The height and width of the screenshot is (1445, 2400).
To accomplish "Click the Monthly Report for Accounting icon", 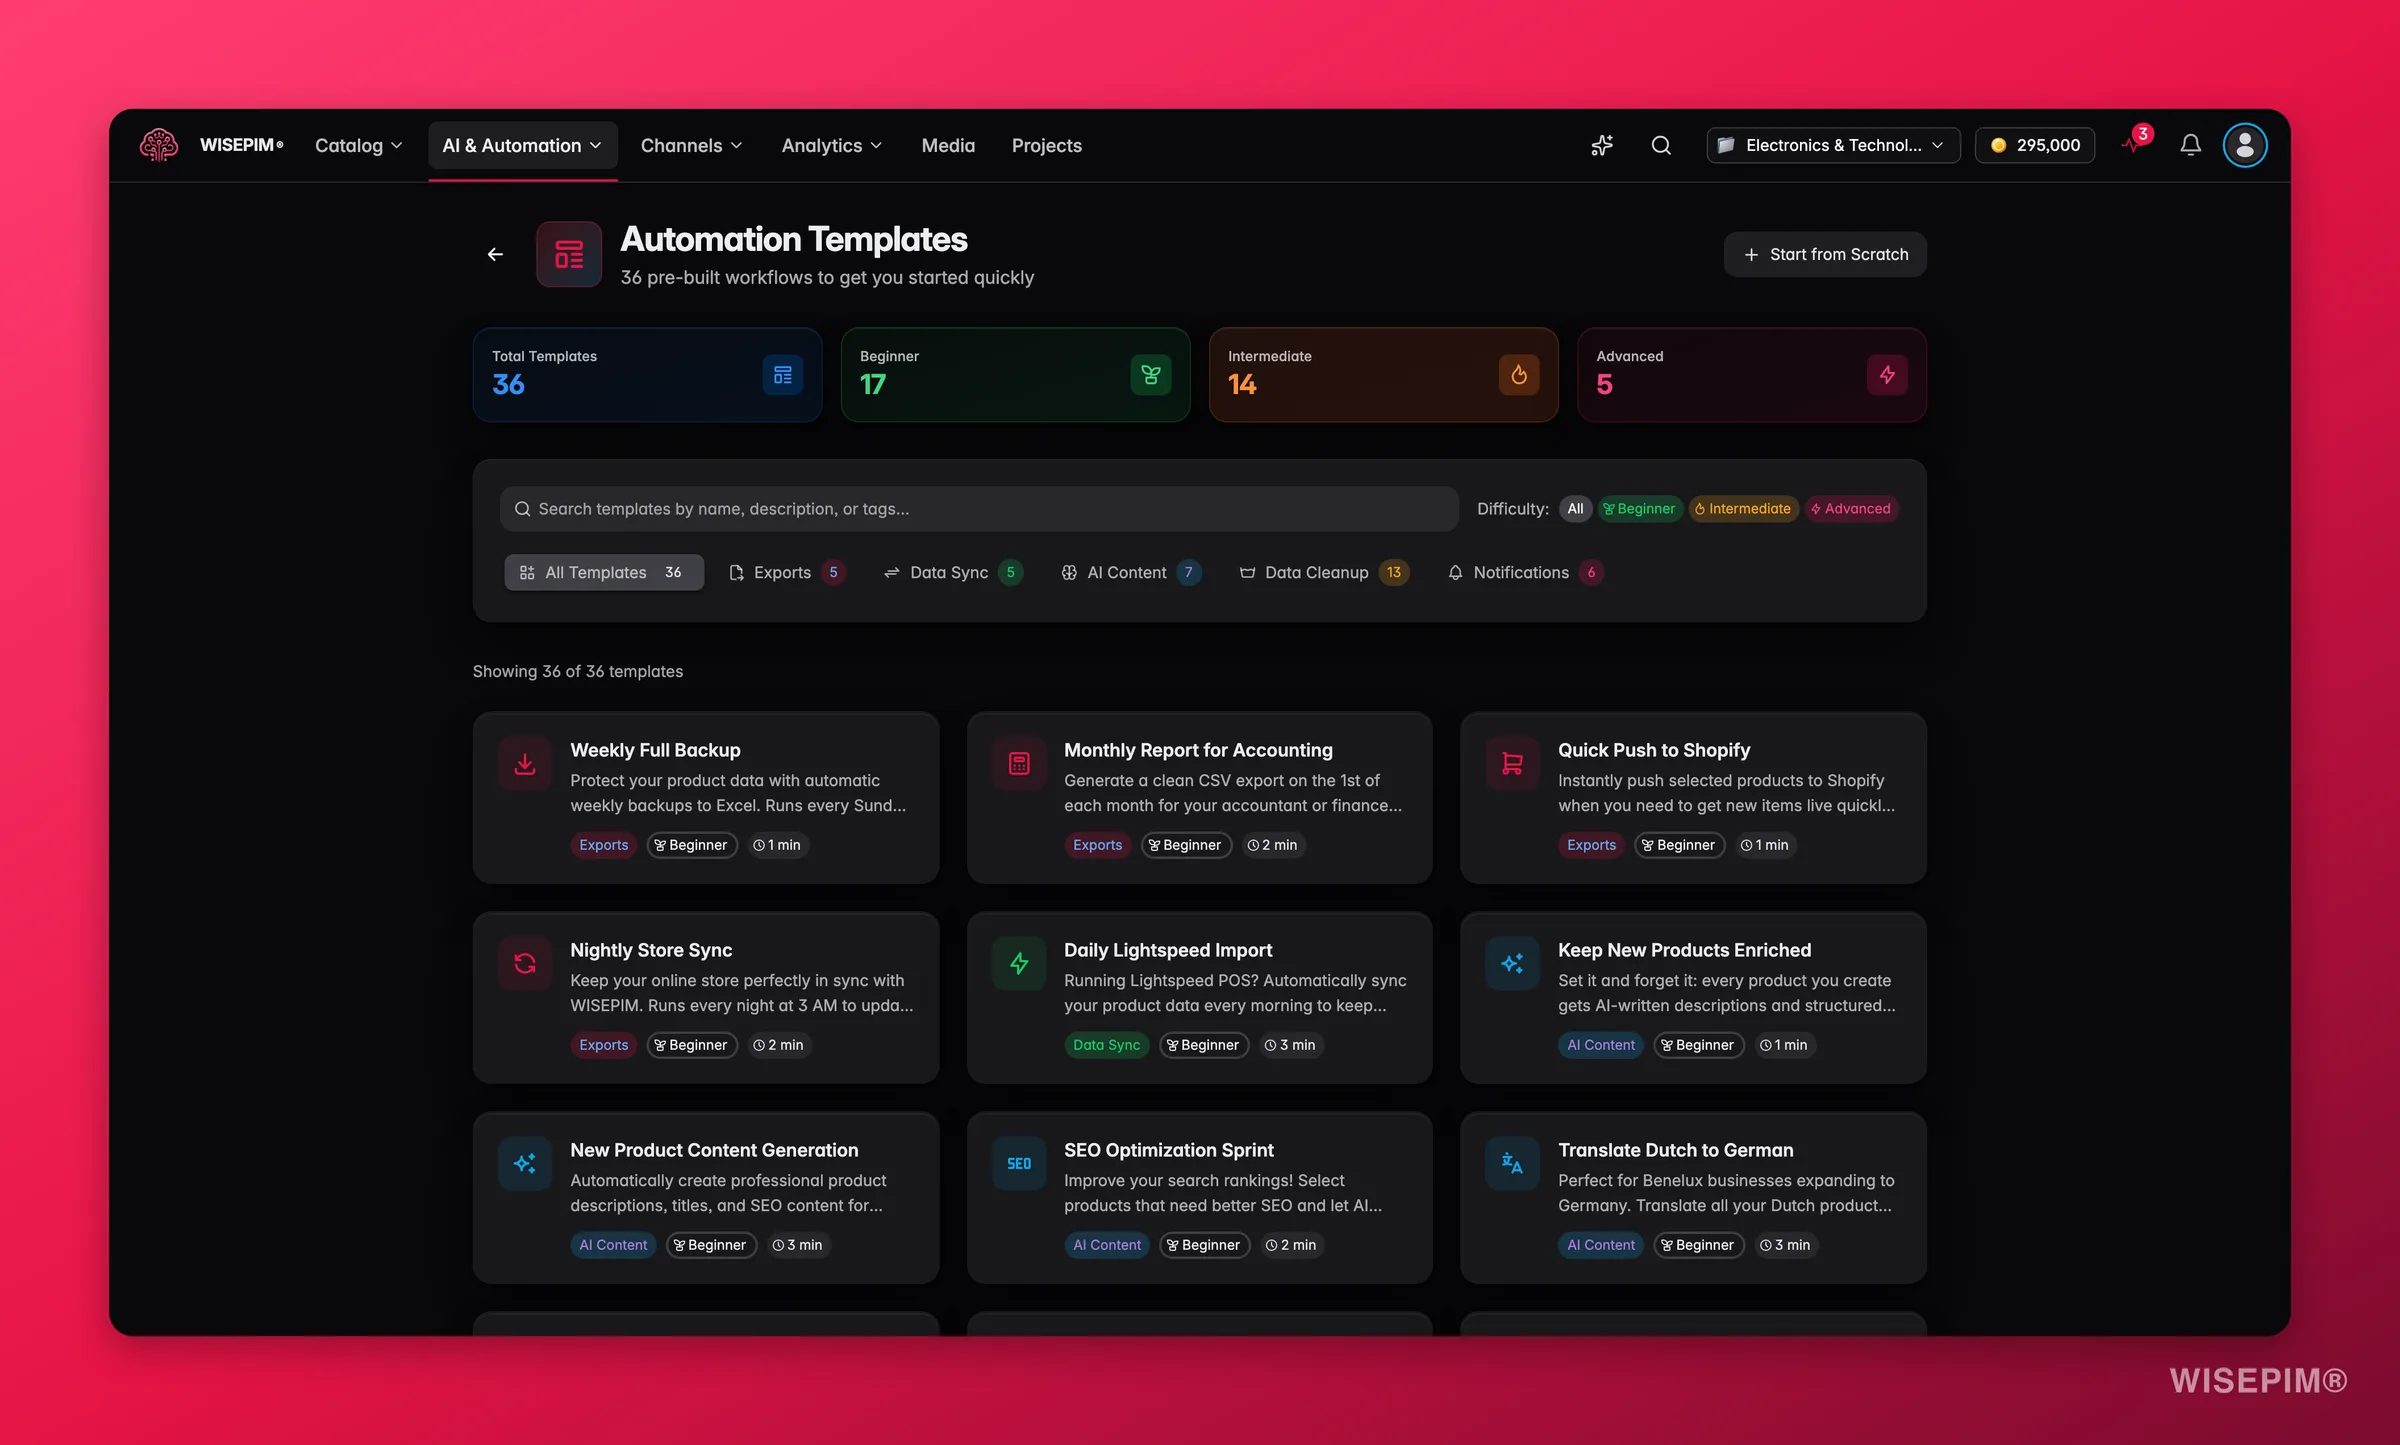I will click(x=1019, y=764).
